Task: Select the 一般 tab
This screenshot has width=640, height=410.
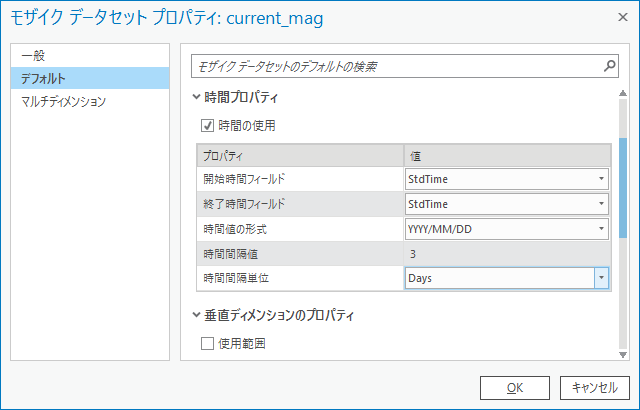Action: coord(34,56)
